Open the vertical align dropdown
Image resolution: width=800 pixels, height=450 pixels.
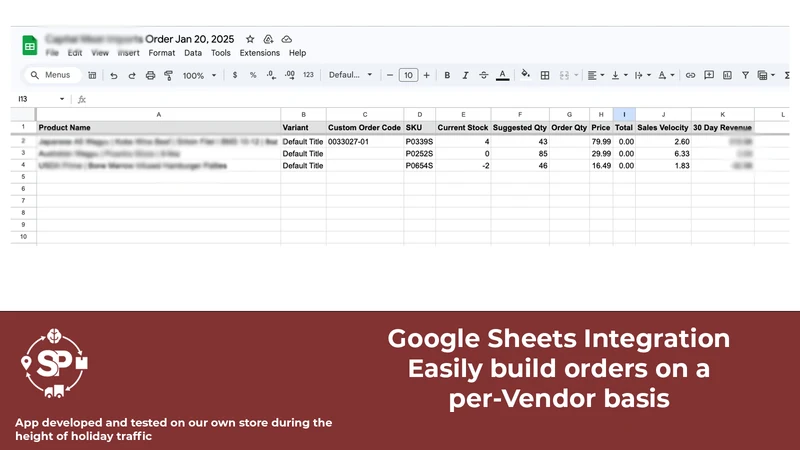click(x=619, y=76)
